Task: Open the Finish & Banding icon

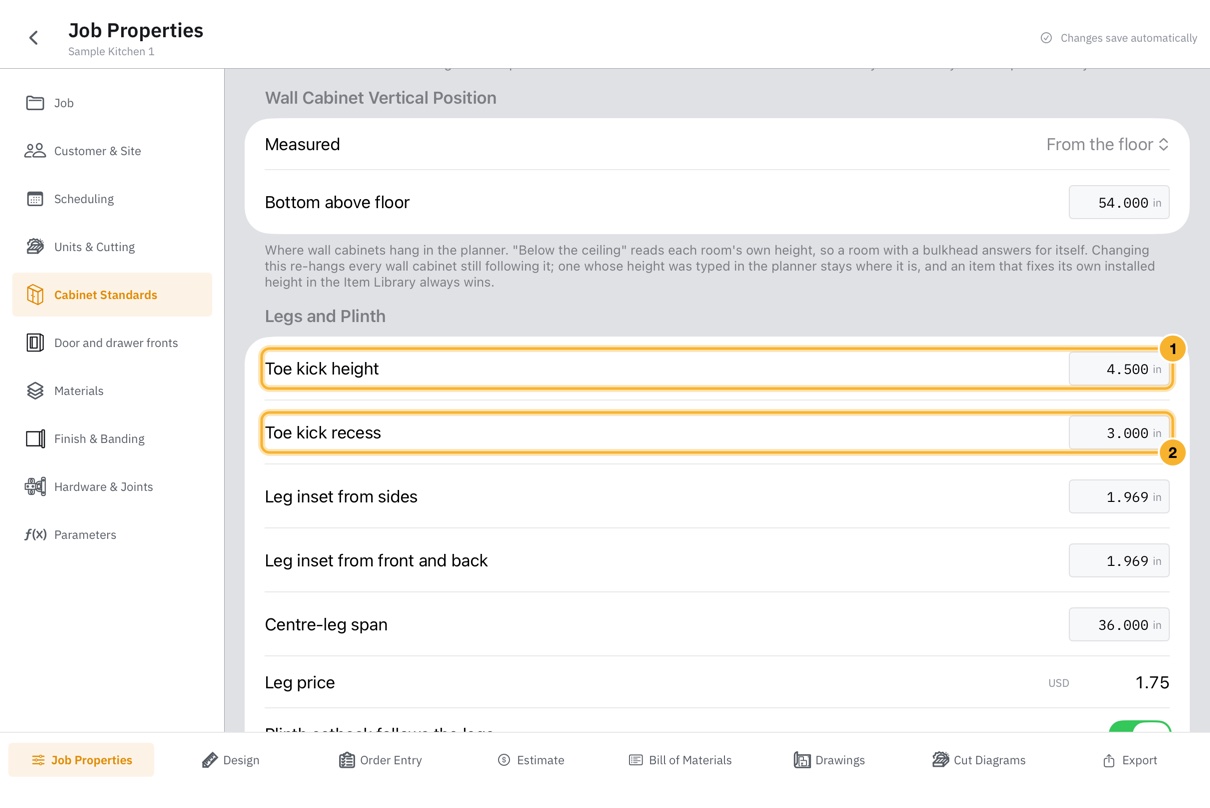Action: pyautogui.click(x=35, y=439)
